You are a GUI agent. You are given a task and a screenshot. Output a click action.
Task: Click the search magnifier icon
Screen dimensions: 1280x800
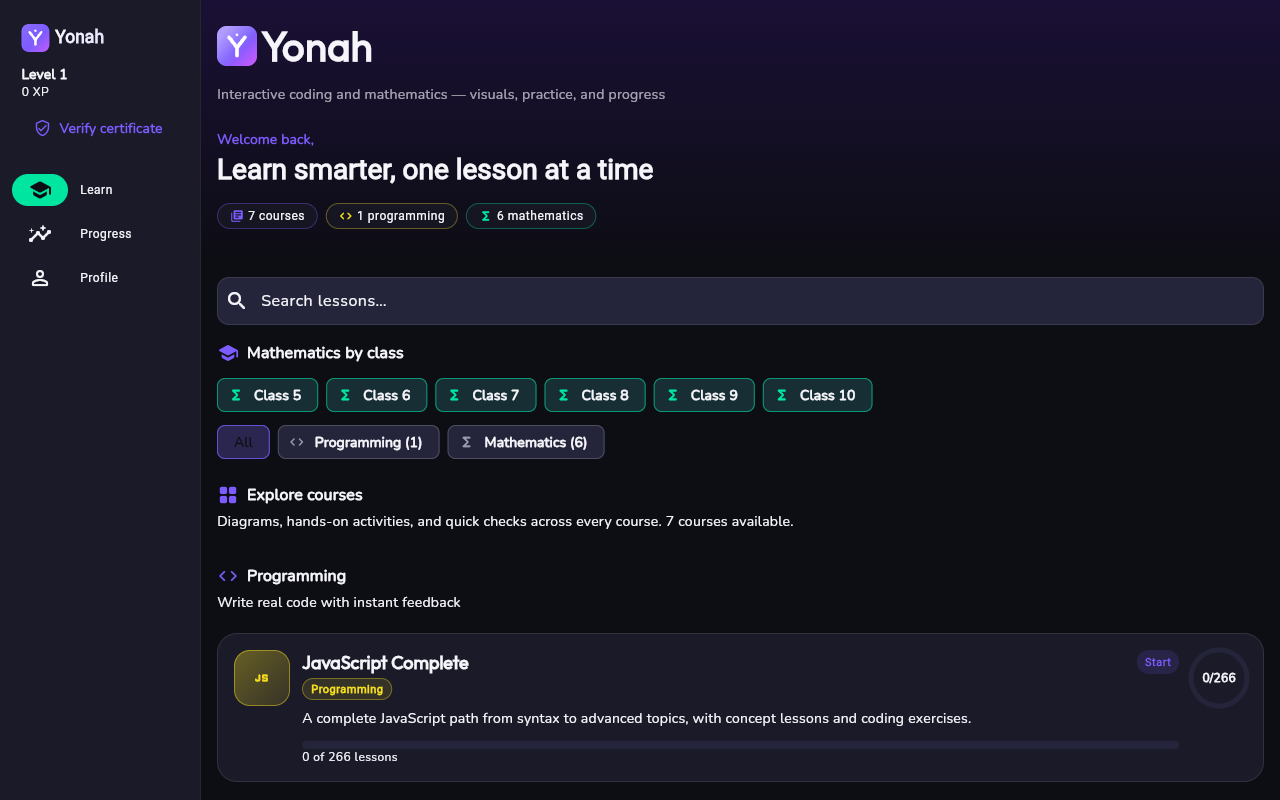237,301
